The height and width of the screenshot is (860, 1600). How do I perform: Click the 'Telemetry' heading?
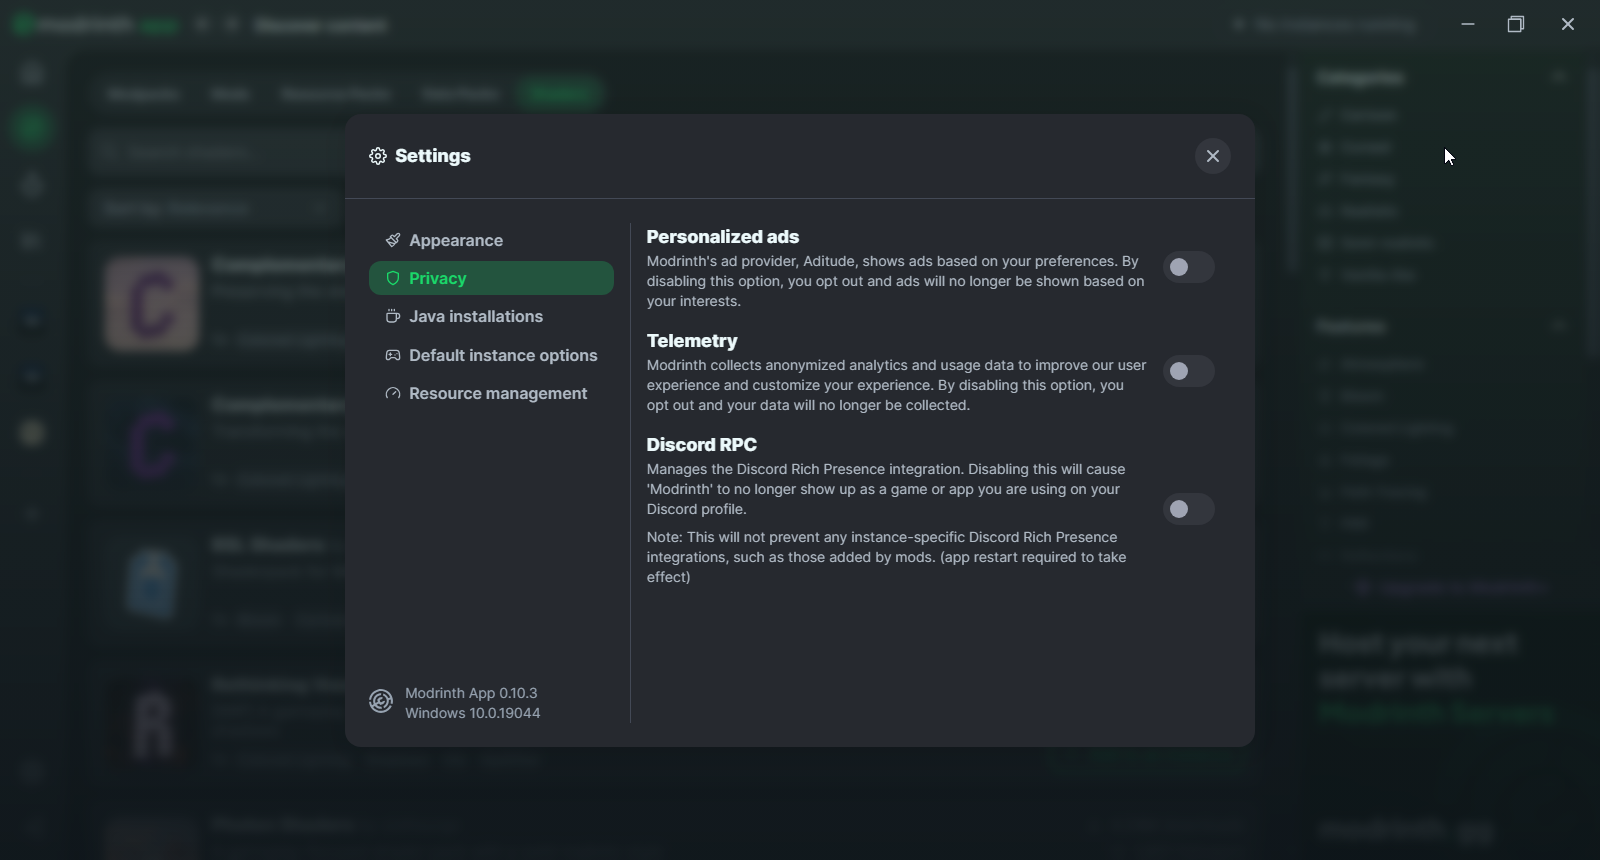click(x=692, y=341)
